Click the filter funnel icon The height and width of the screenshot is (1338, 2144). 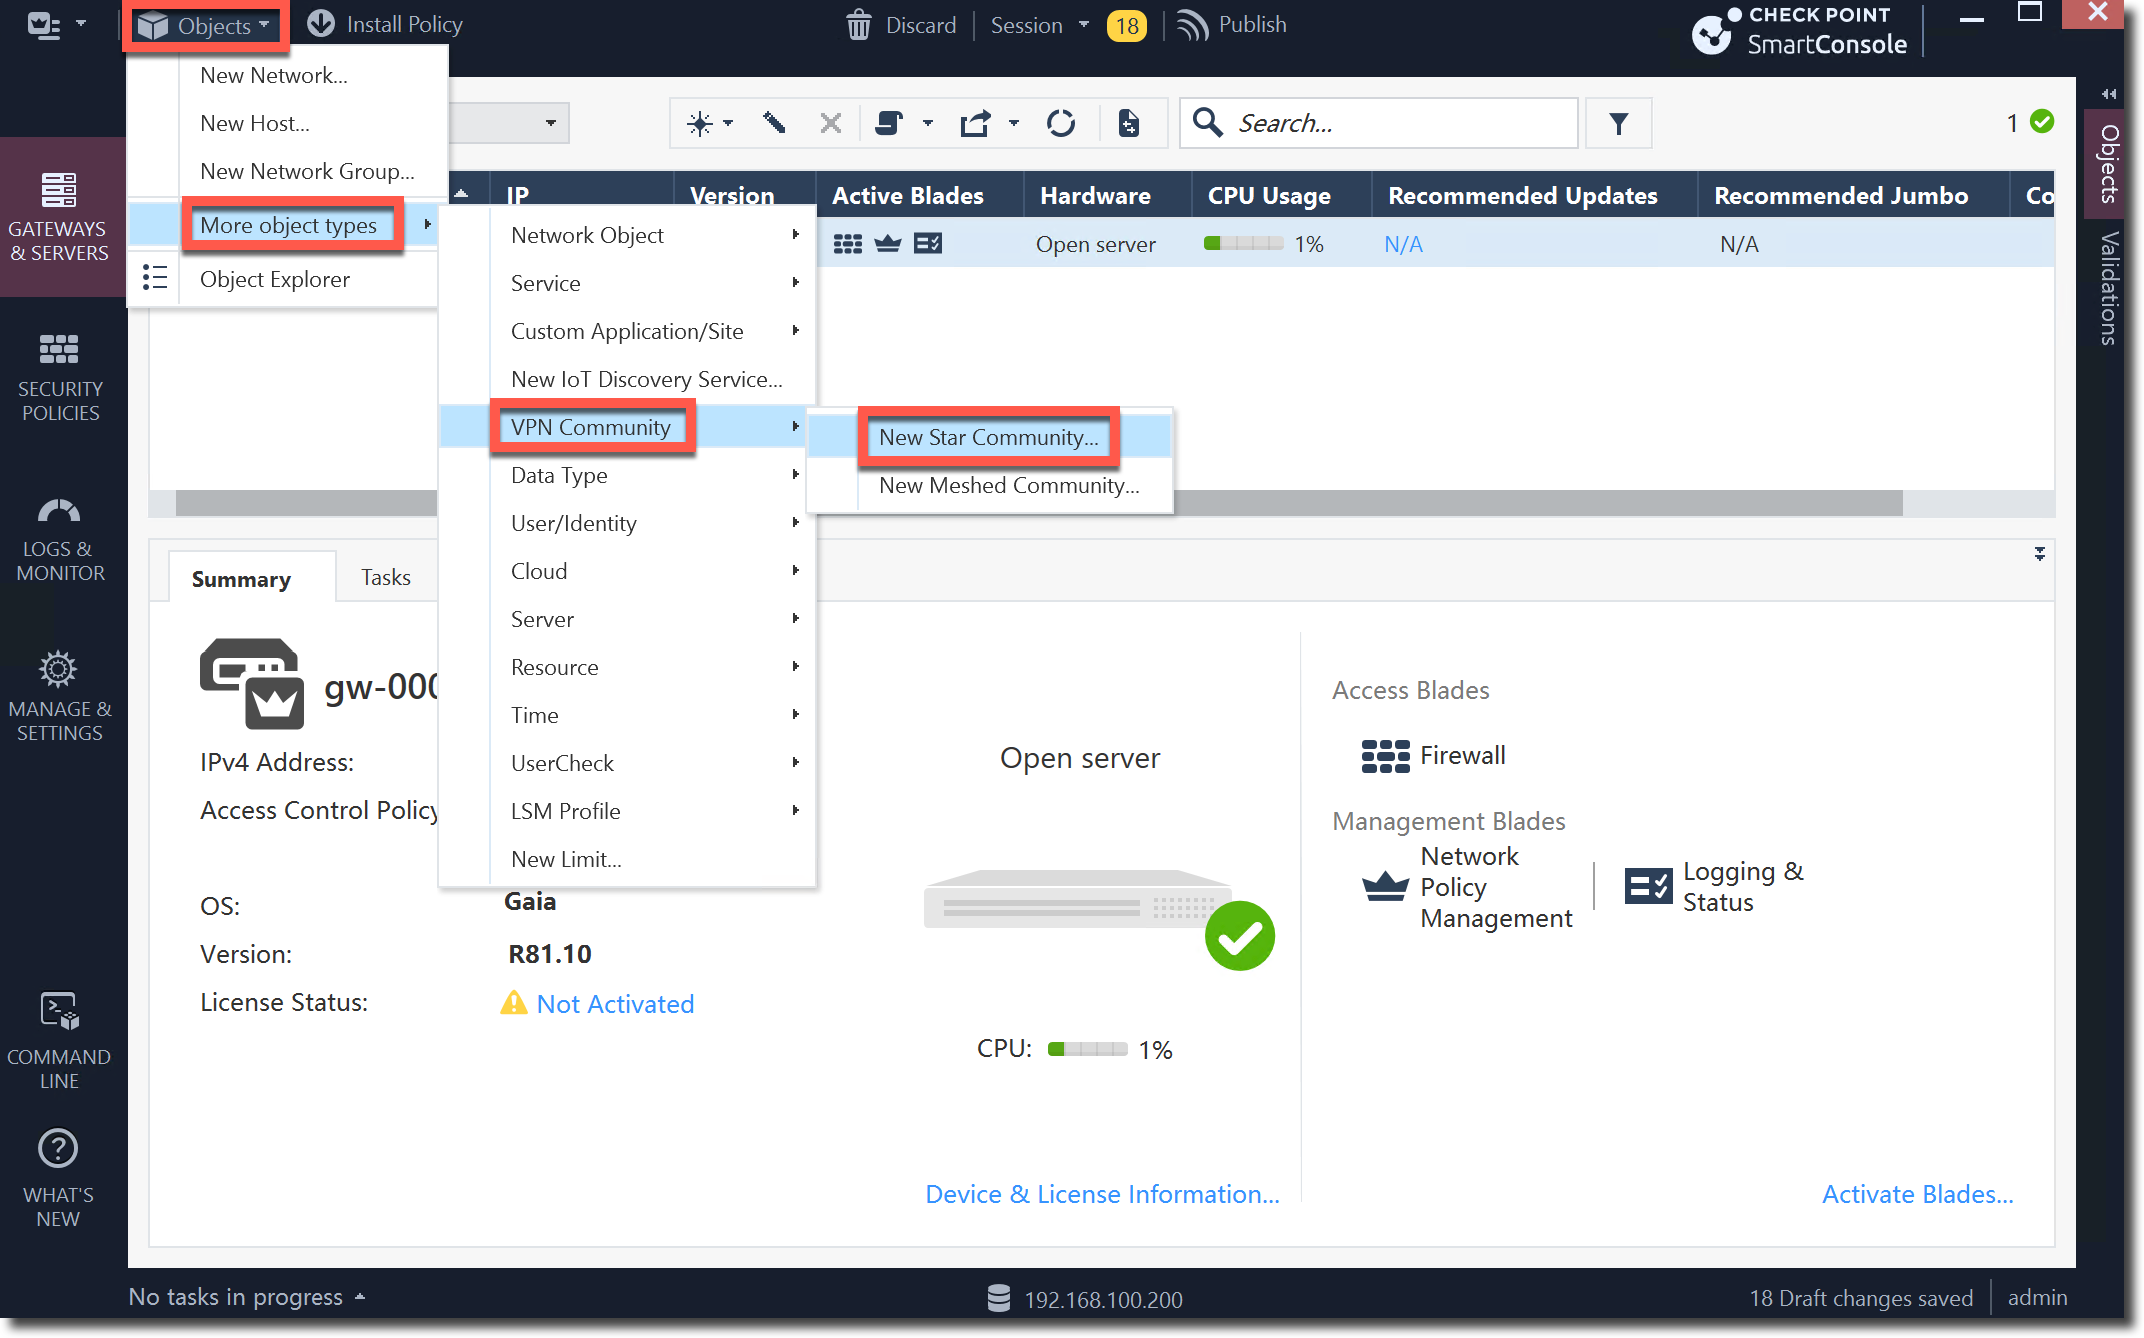(x=1618, y=123)
